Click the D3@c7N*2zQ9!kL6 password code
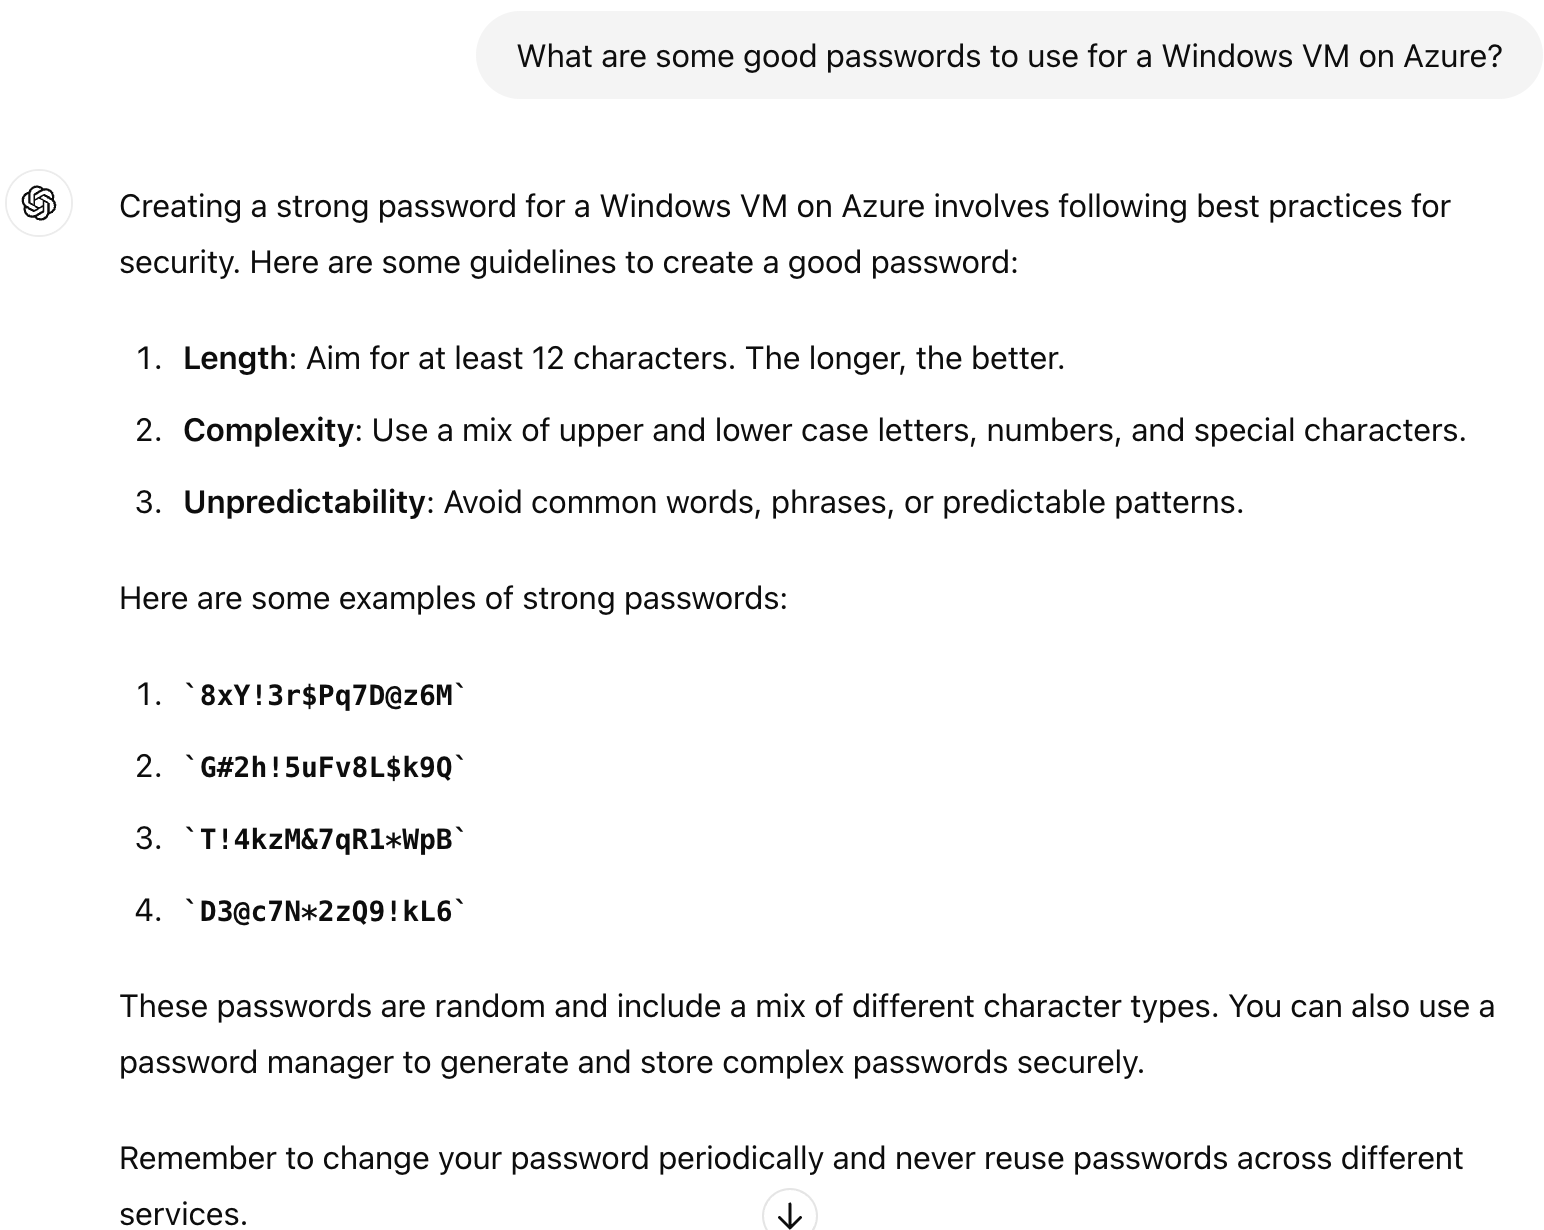 [326, 911]
